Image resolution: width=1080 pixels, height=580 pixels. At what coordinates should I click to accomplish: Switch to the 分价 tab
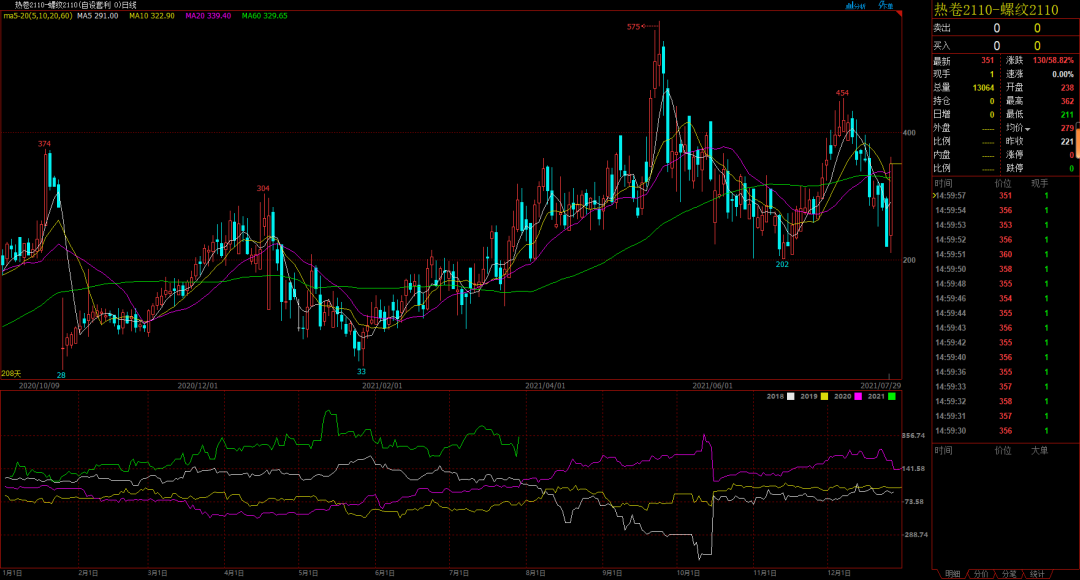[981, 574]
